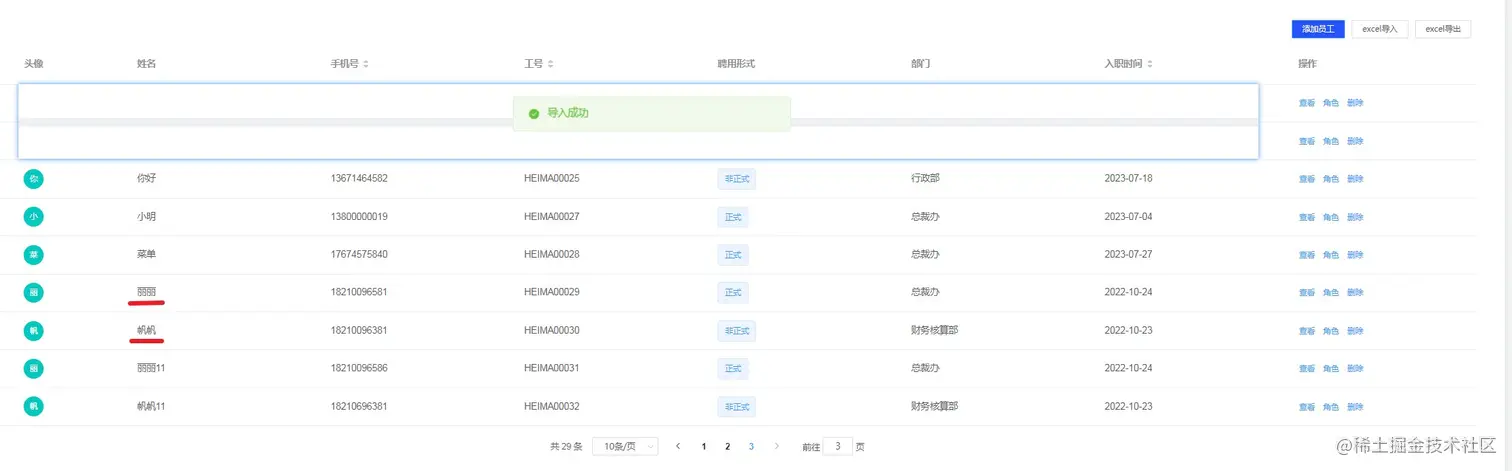Click 查看 for employee HEIMA00032
This screenshot has width=1512, height=471.
pyautogui.click(x=1307, y=407)
